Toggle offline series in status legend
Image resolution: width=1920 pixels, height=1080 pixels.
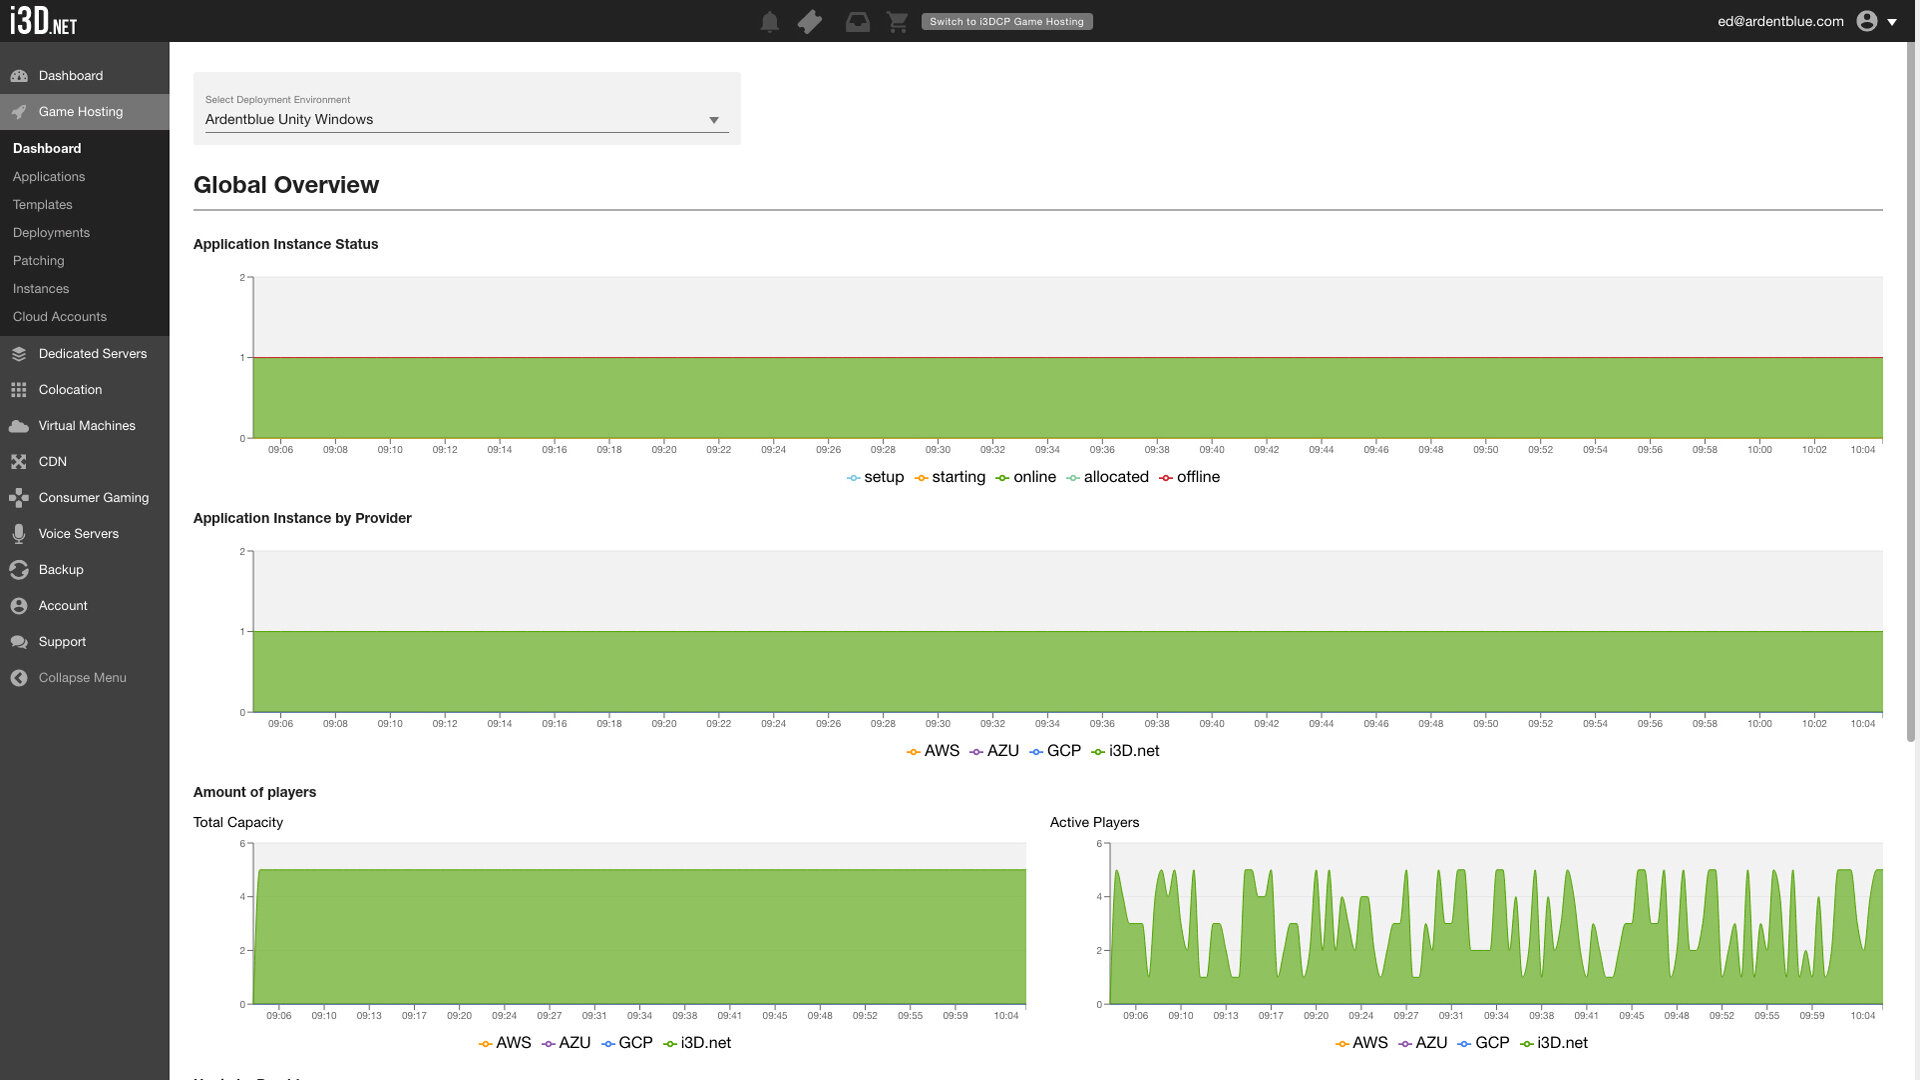(x=1189, y=477)
